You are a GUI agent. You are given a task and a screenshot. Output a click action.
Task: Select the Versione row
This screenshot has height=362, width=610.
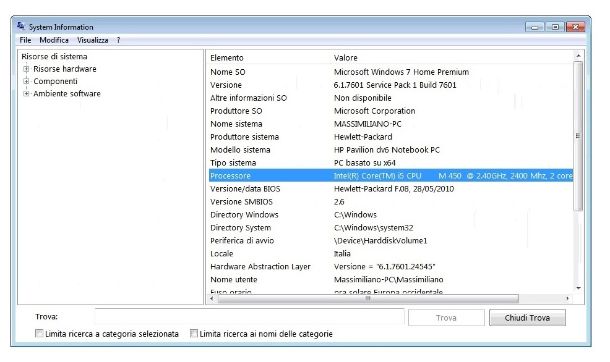[x=391, y=85]
